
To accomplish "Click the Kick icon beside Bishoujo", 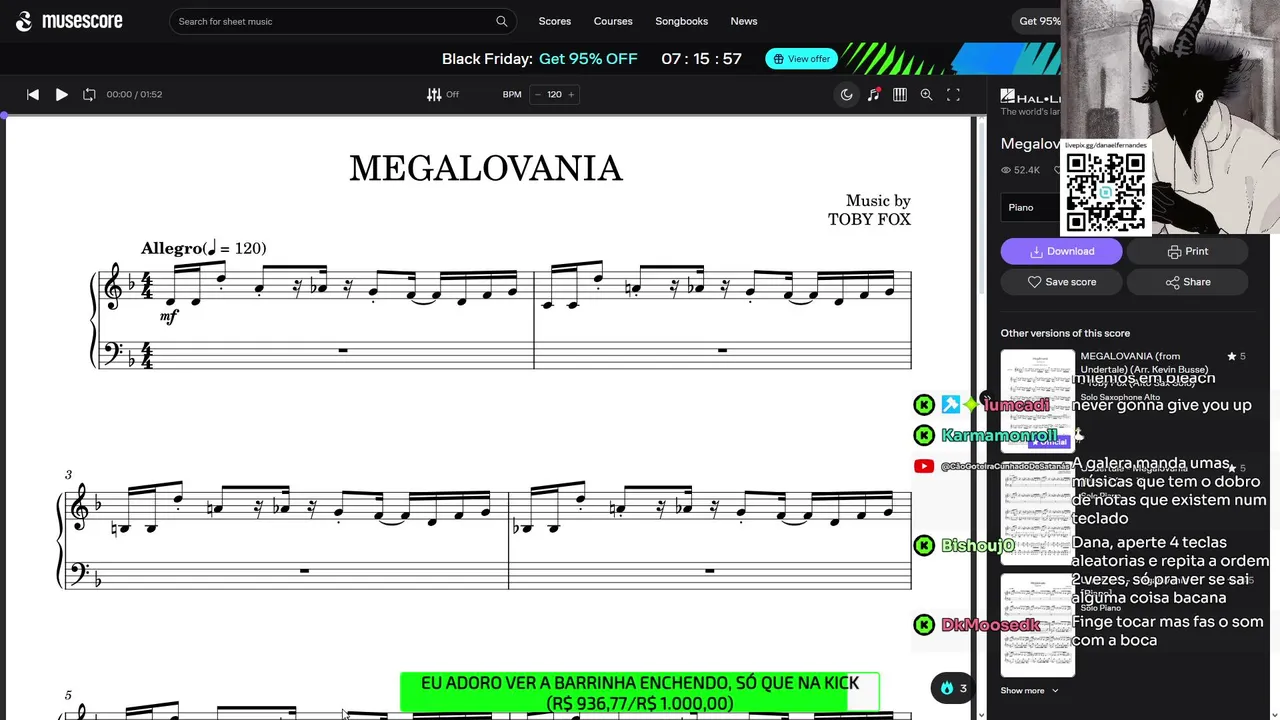I will coord(924,545).
